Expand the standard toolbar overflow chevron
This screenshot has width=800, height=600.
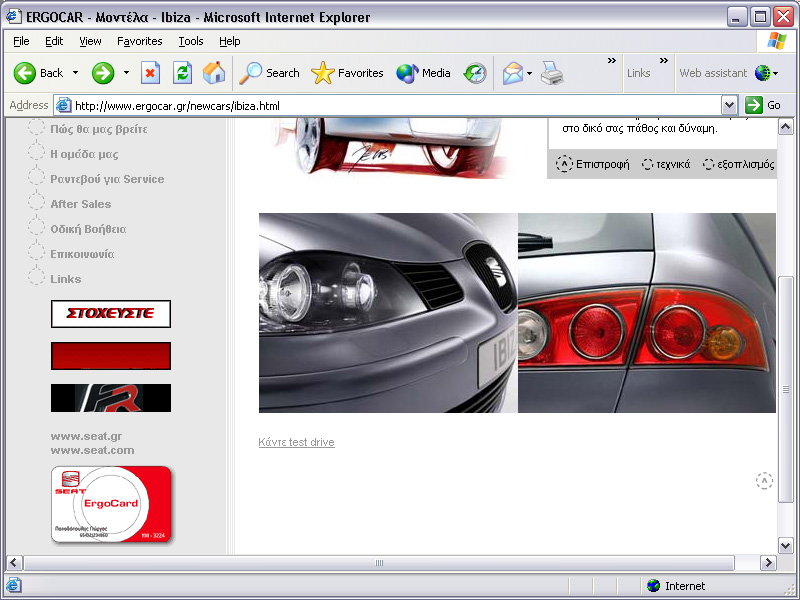pyautogui.click(x=612, y=61)
